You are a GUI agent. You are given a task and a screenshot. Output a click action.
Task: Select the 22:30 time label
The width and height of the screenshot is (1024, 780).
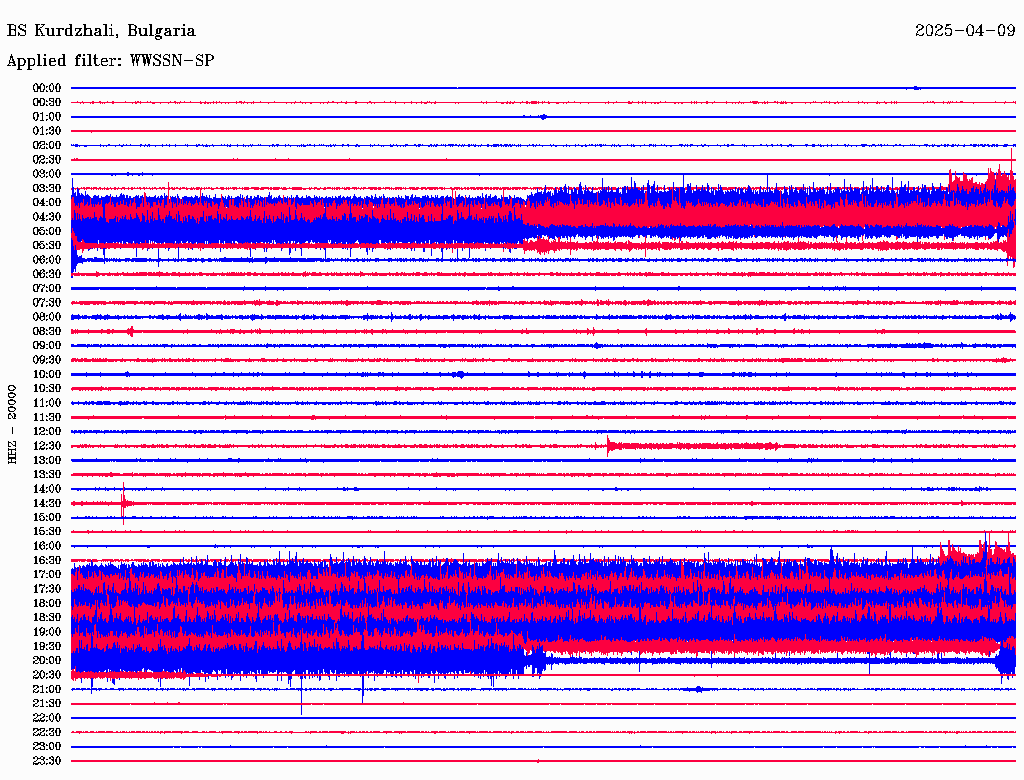tap(47, 732)
